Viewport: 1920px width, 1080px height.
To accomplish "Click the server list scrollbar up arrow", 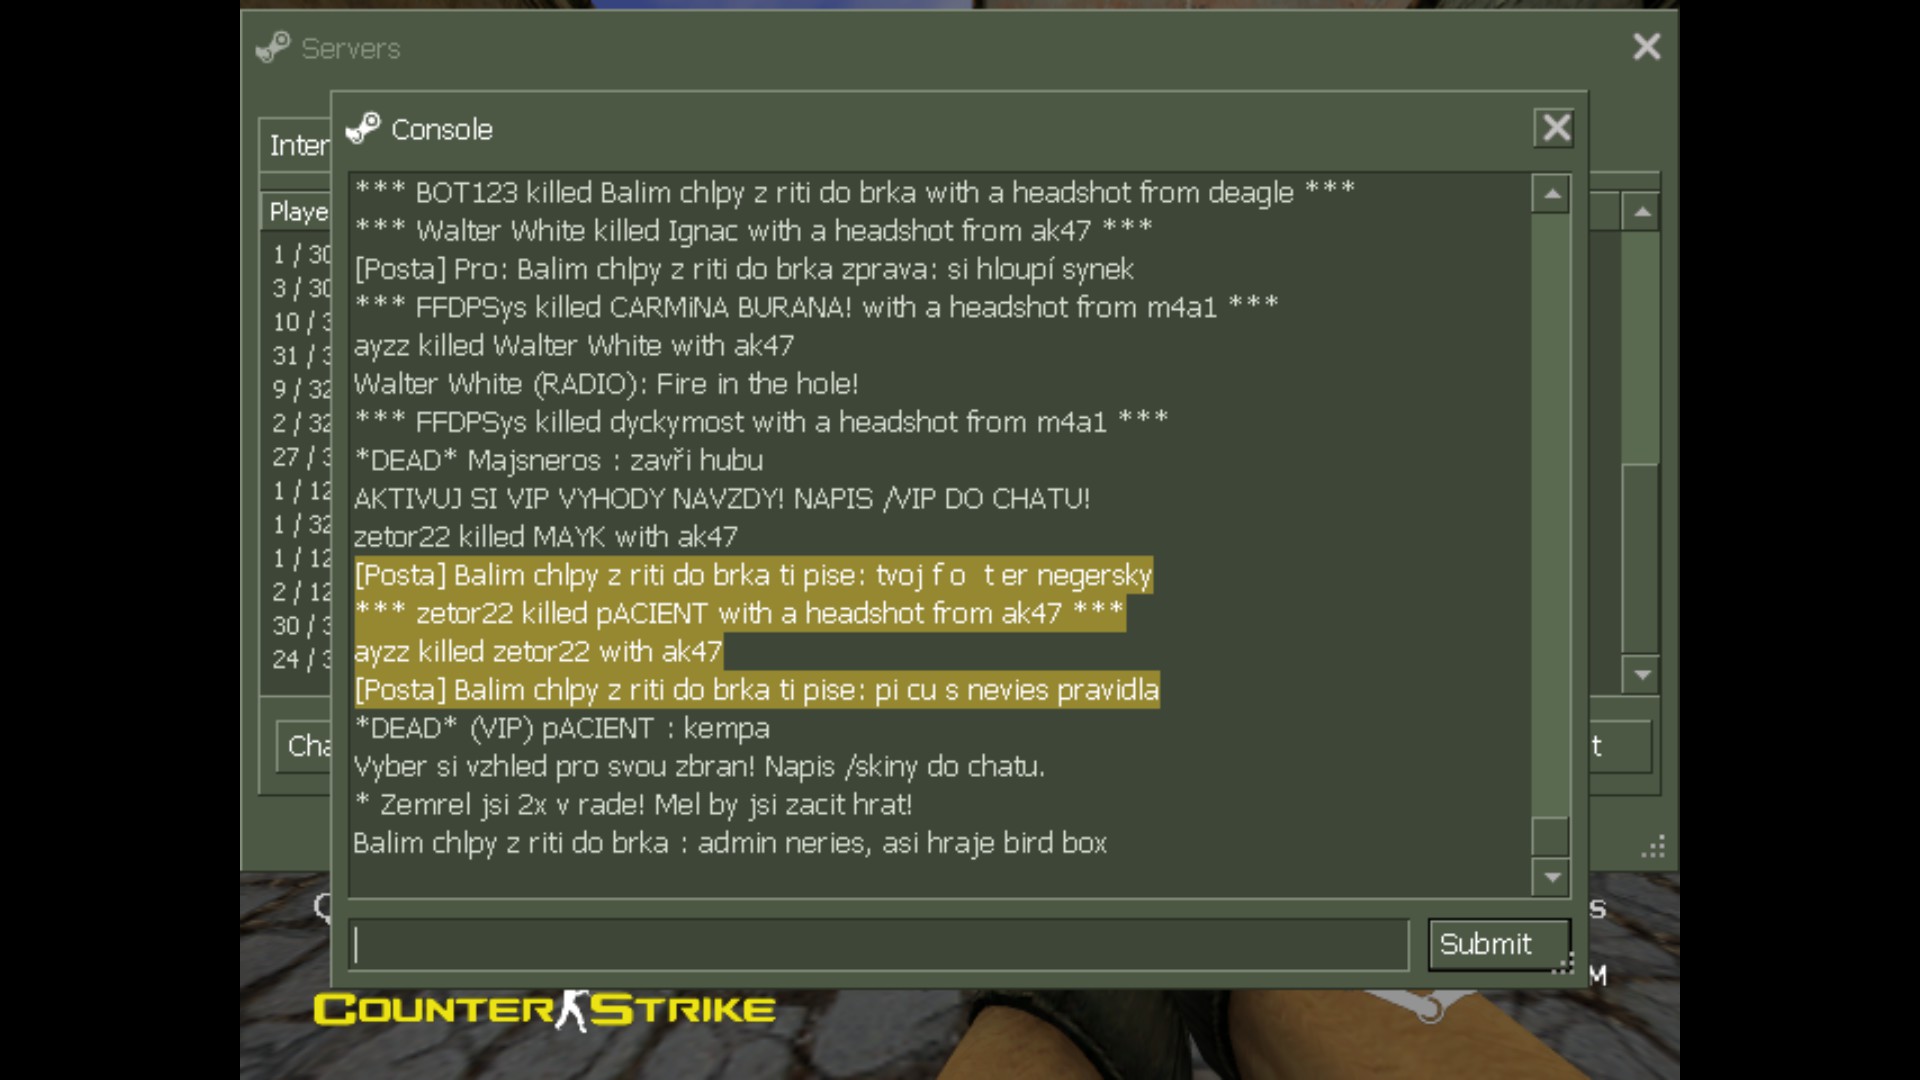I will [1641, 212].
